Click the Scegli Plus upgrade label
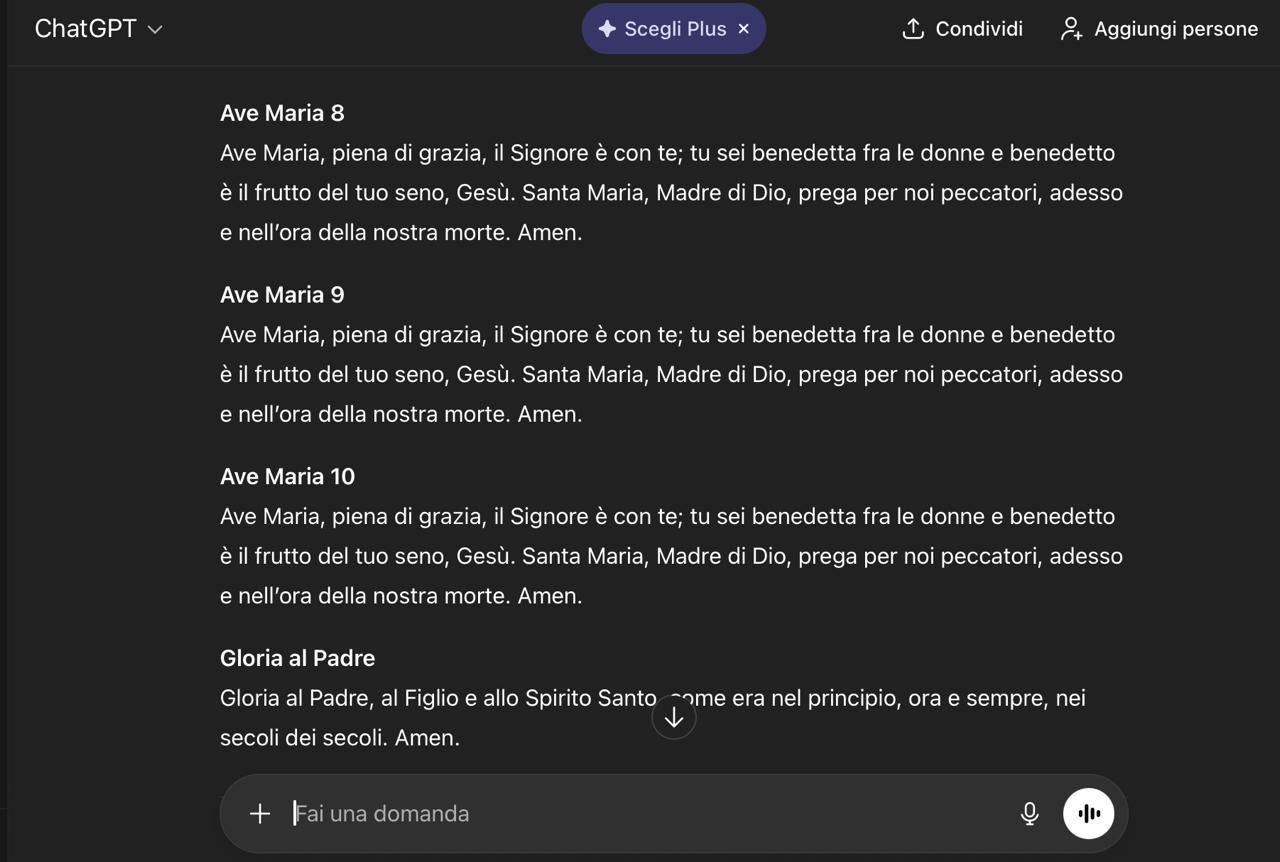The width and height of the screenshot is (1280, 862). pos(675,29)
